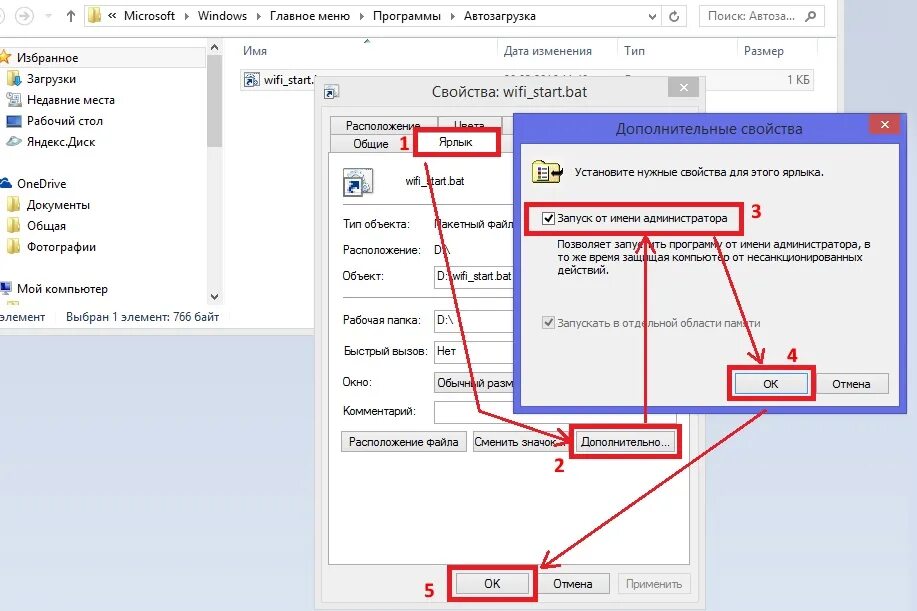Click the Forward navigation arrow in Explorer
The image size is (917, 611).
[24, 16]
